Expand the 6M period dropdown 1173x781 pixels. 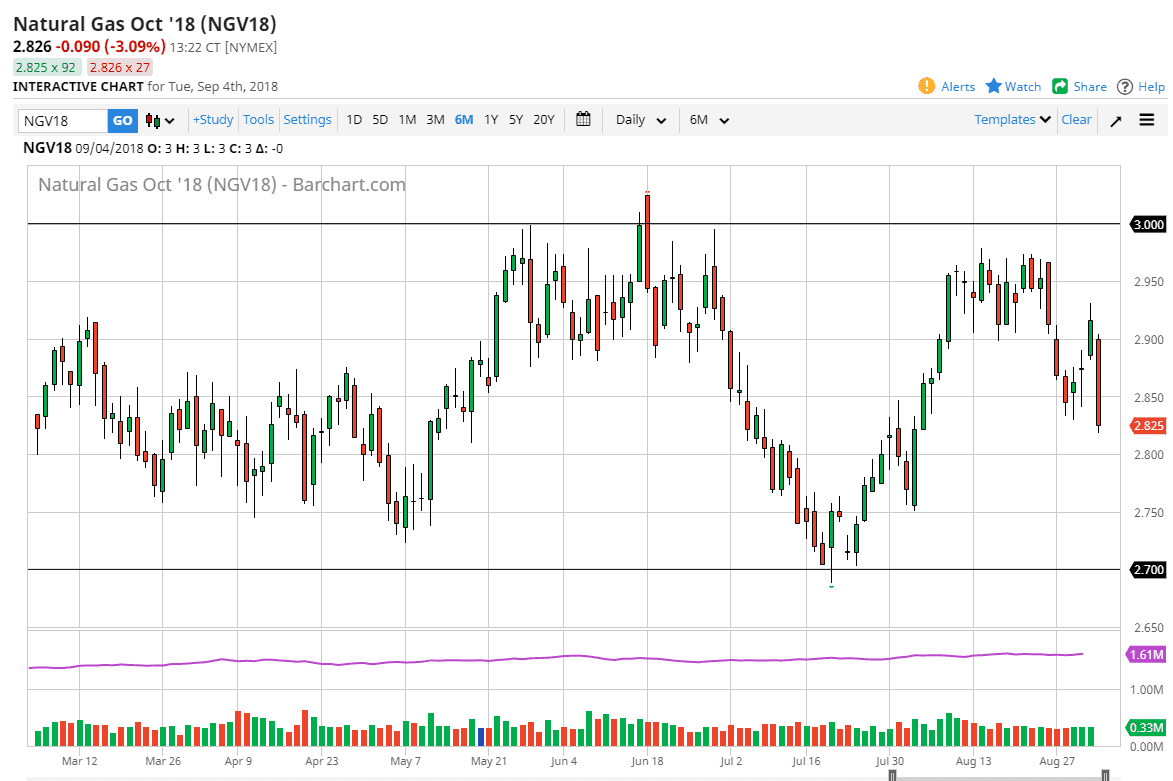coord(709,120)
